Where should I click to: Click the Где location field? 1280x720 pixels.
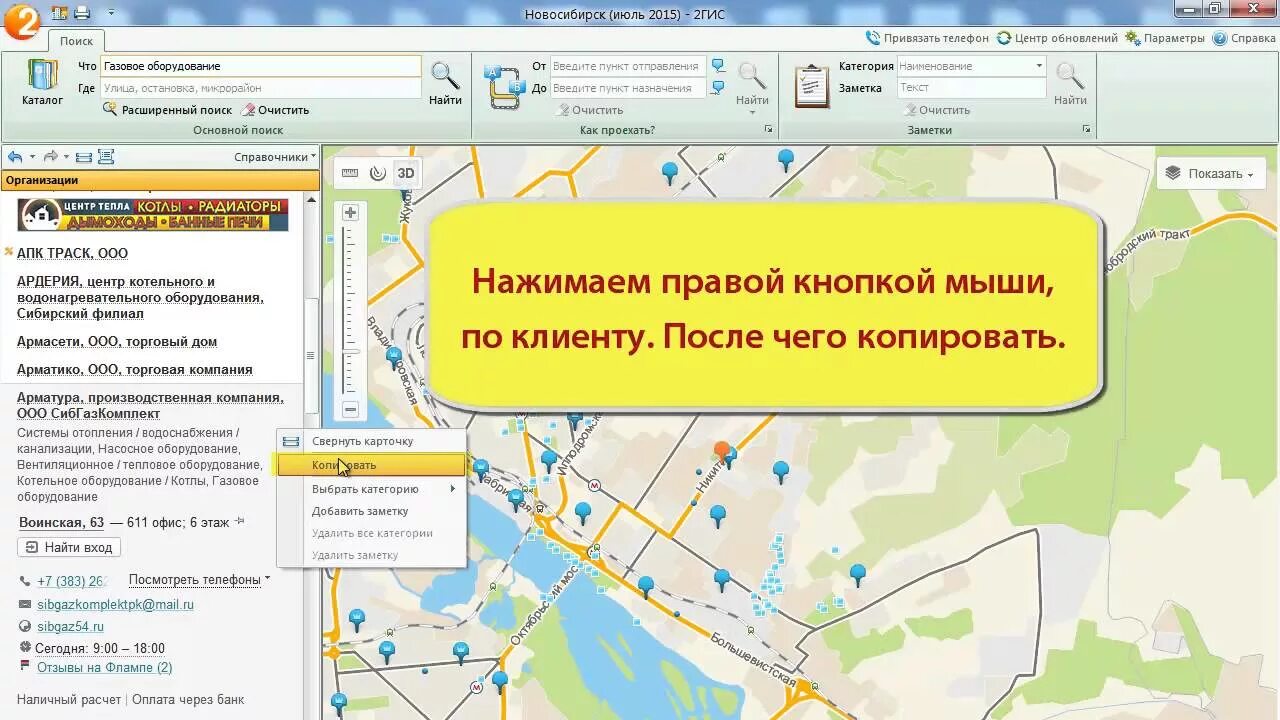(x=260, y=88)
